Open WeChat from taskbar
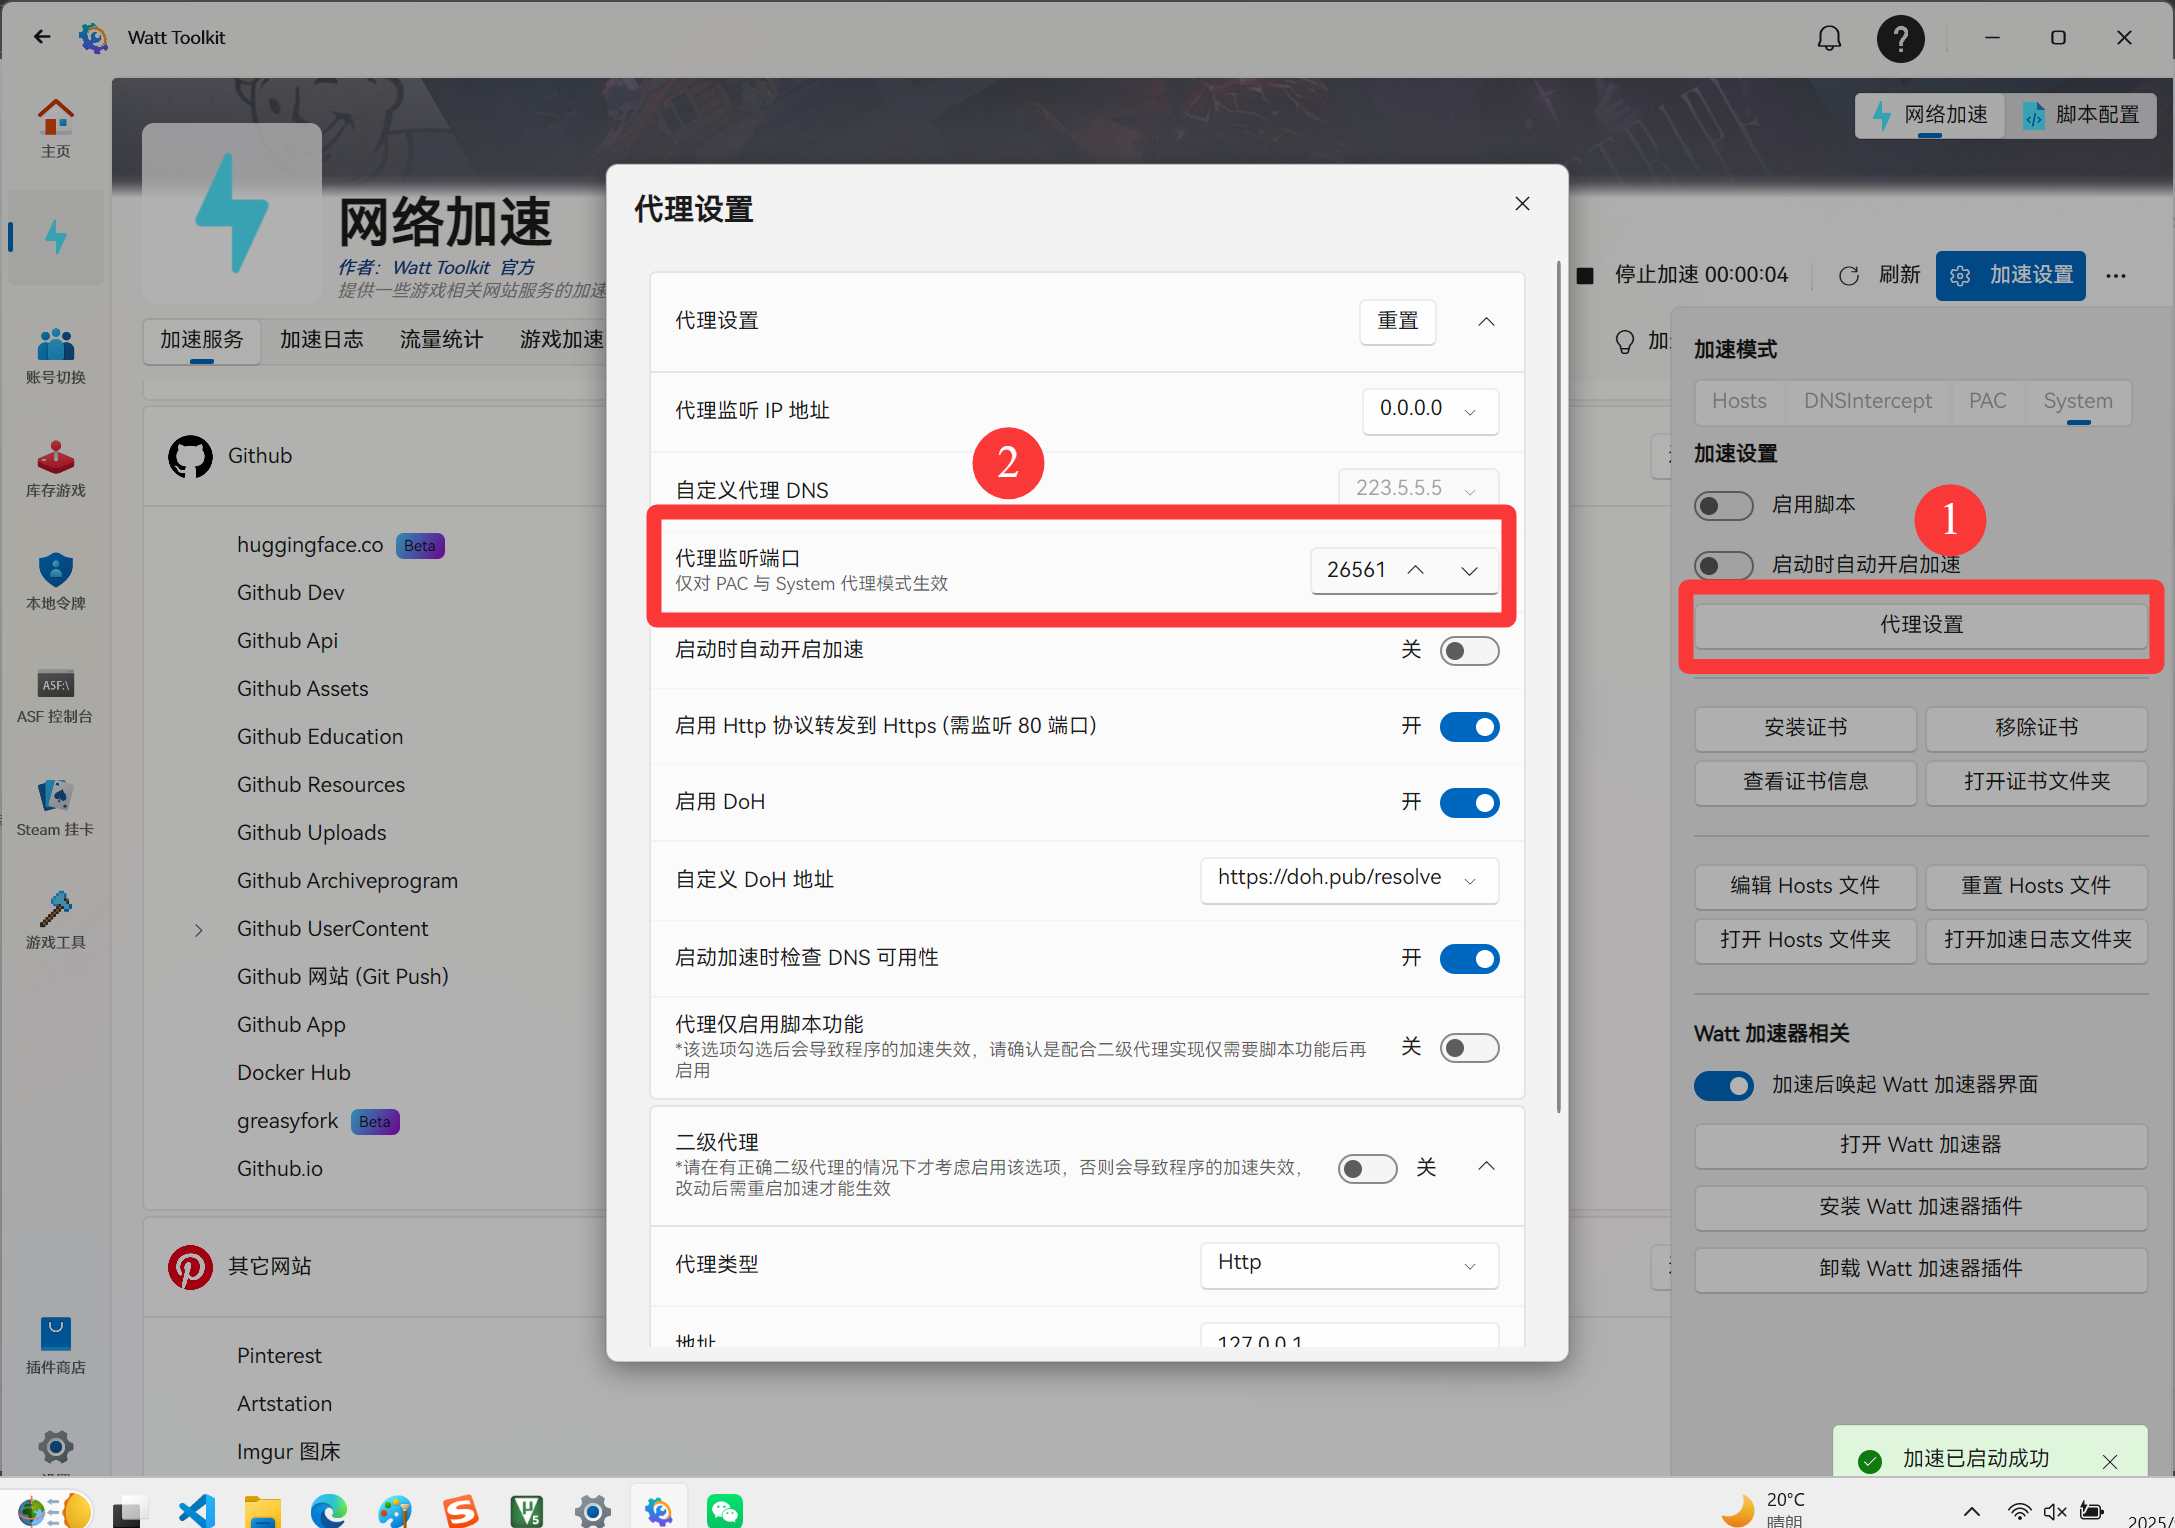Image resolution: width=2175 pixels, height=1528 pixels. (725, 1510)
